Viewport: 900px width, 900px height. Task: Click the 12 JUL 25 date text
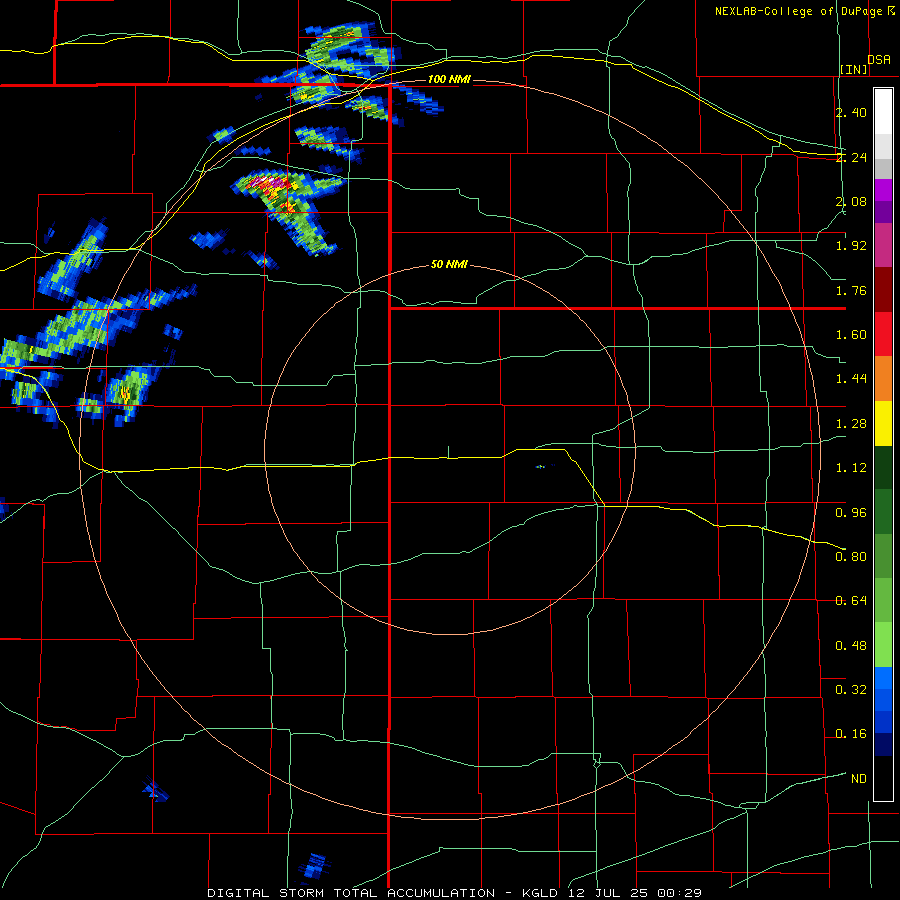click(x=610, y=893)
